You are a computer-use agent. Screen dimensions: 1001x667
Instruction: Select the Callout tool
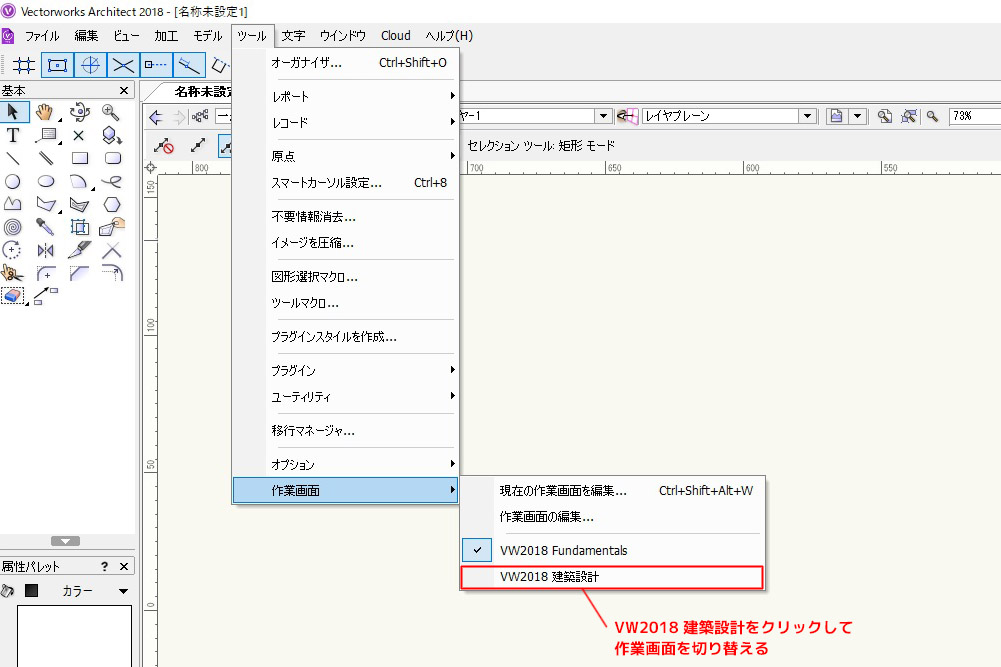(46, 135)
